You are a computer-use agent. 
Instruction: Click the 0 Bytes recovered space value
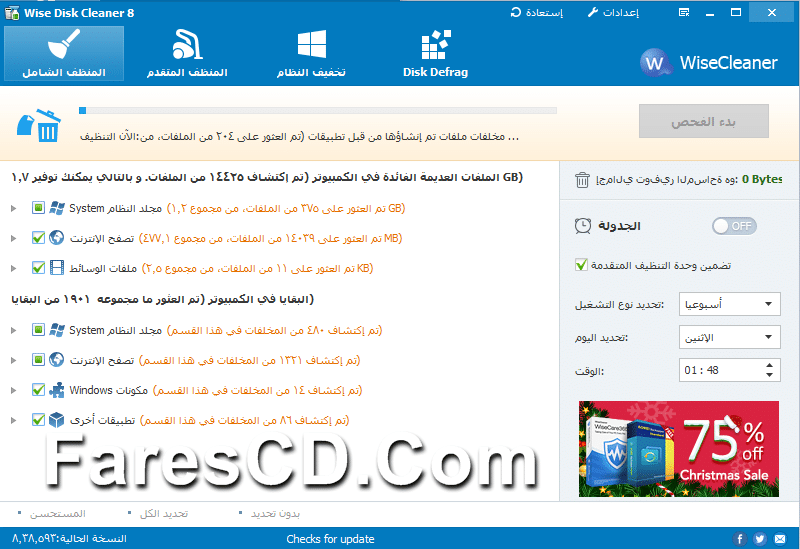(x=762, y=179)
